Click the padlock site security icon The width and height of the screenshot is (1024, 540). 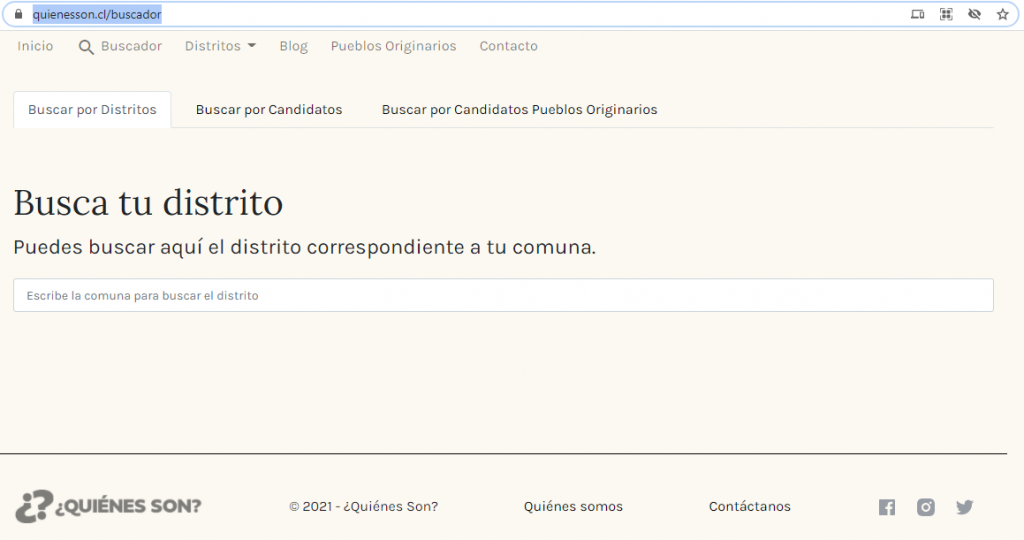tap(17, 15)
